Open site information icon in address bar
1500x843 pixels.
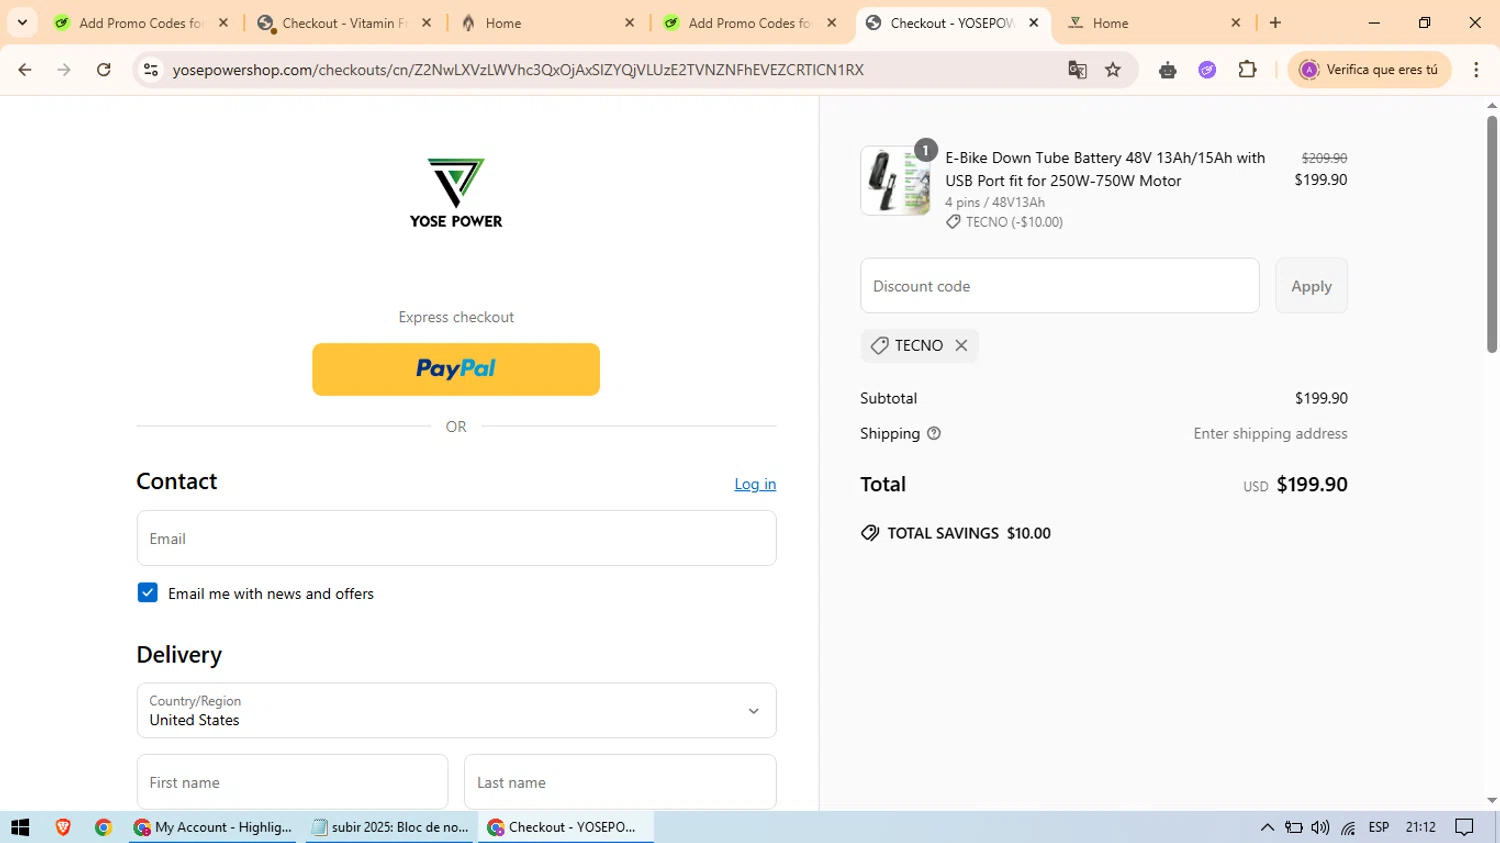pos(151,70)
